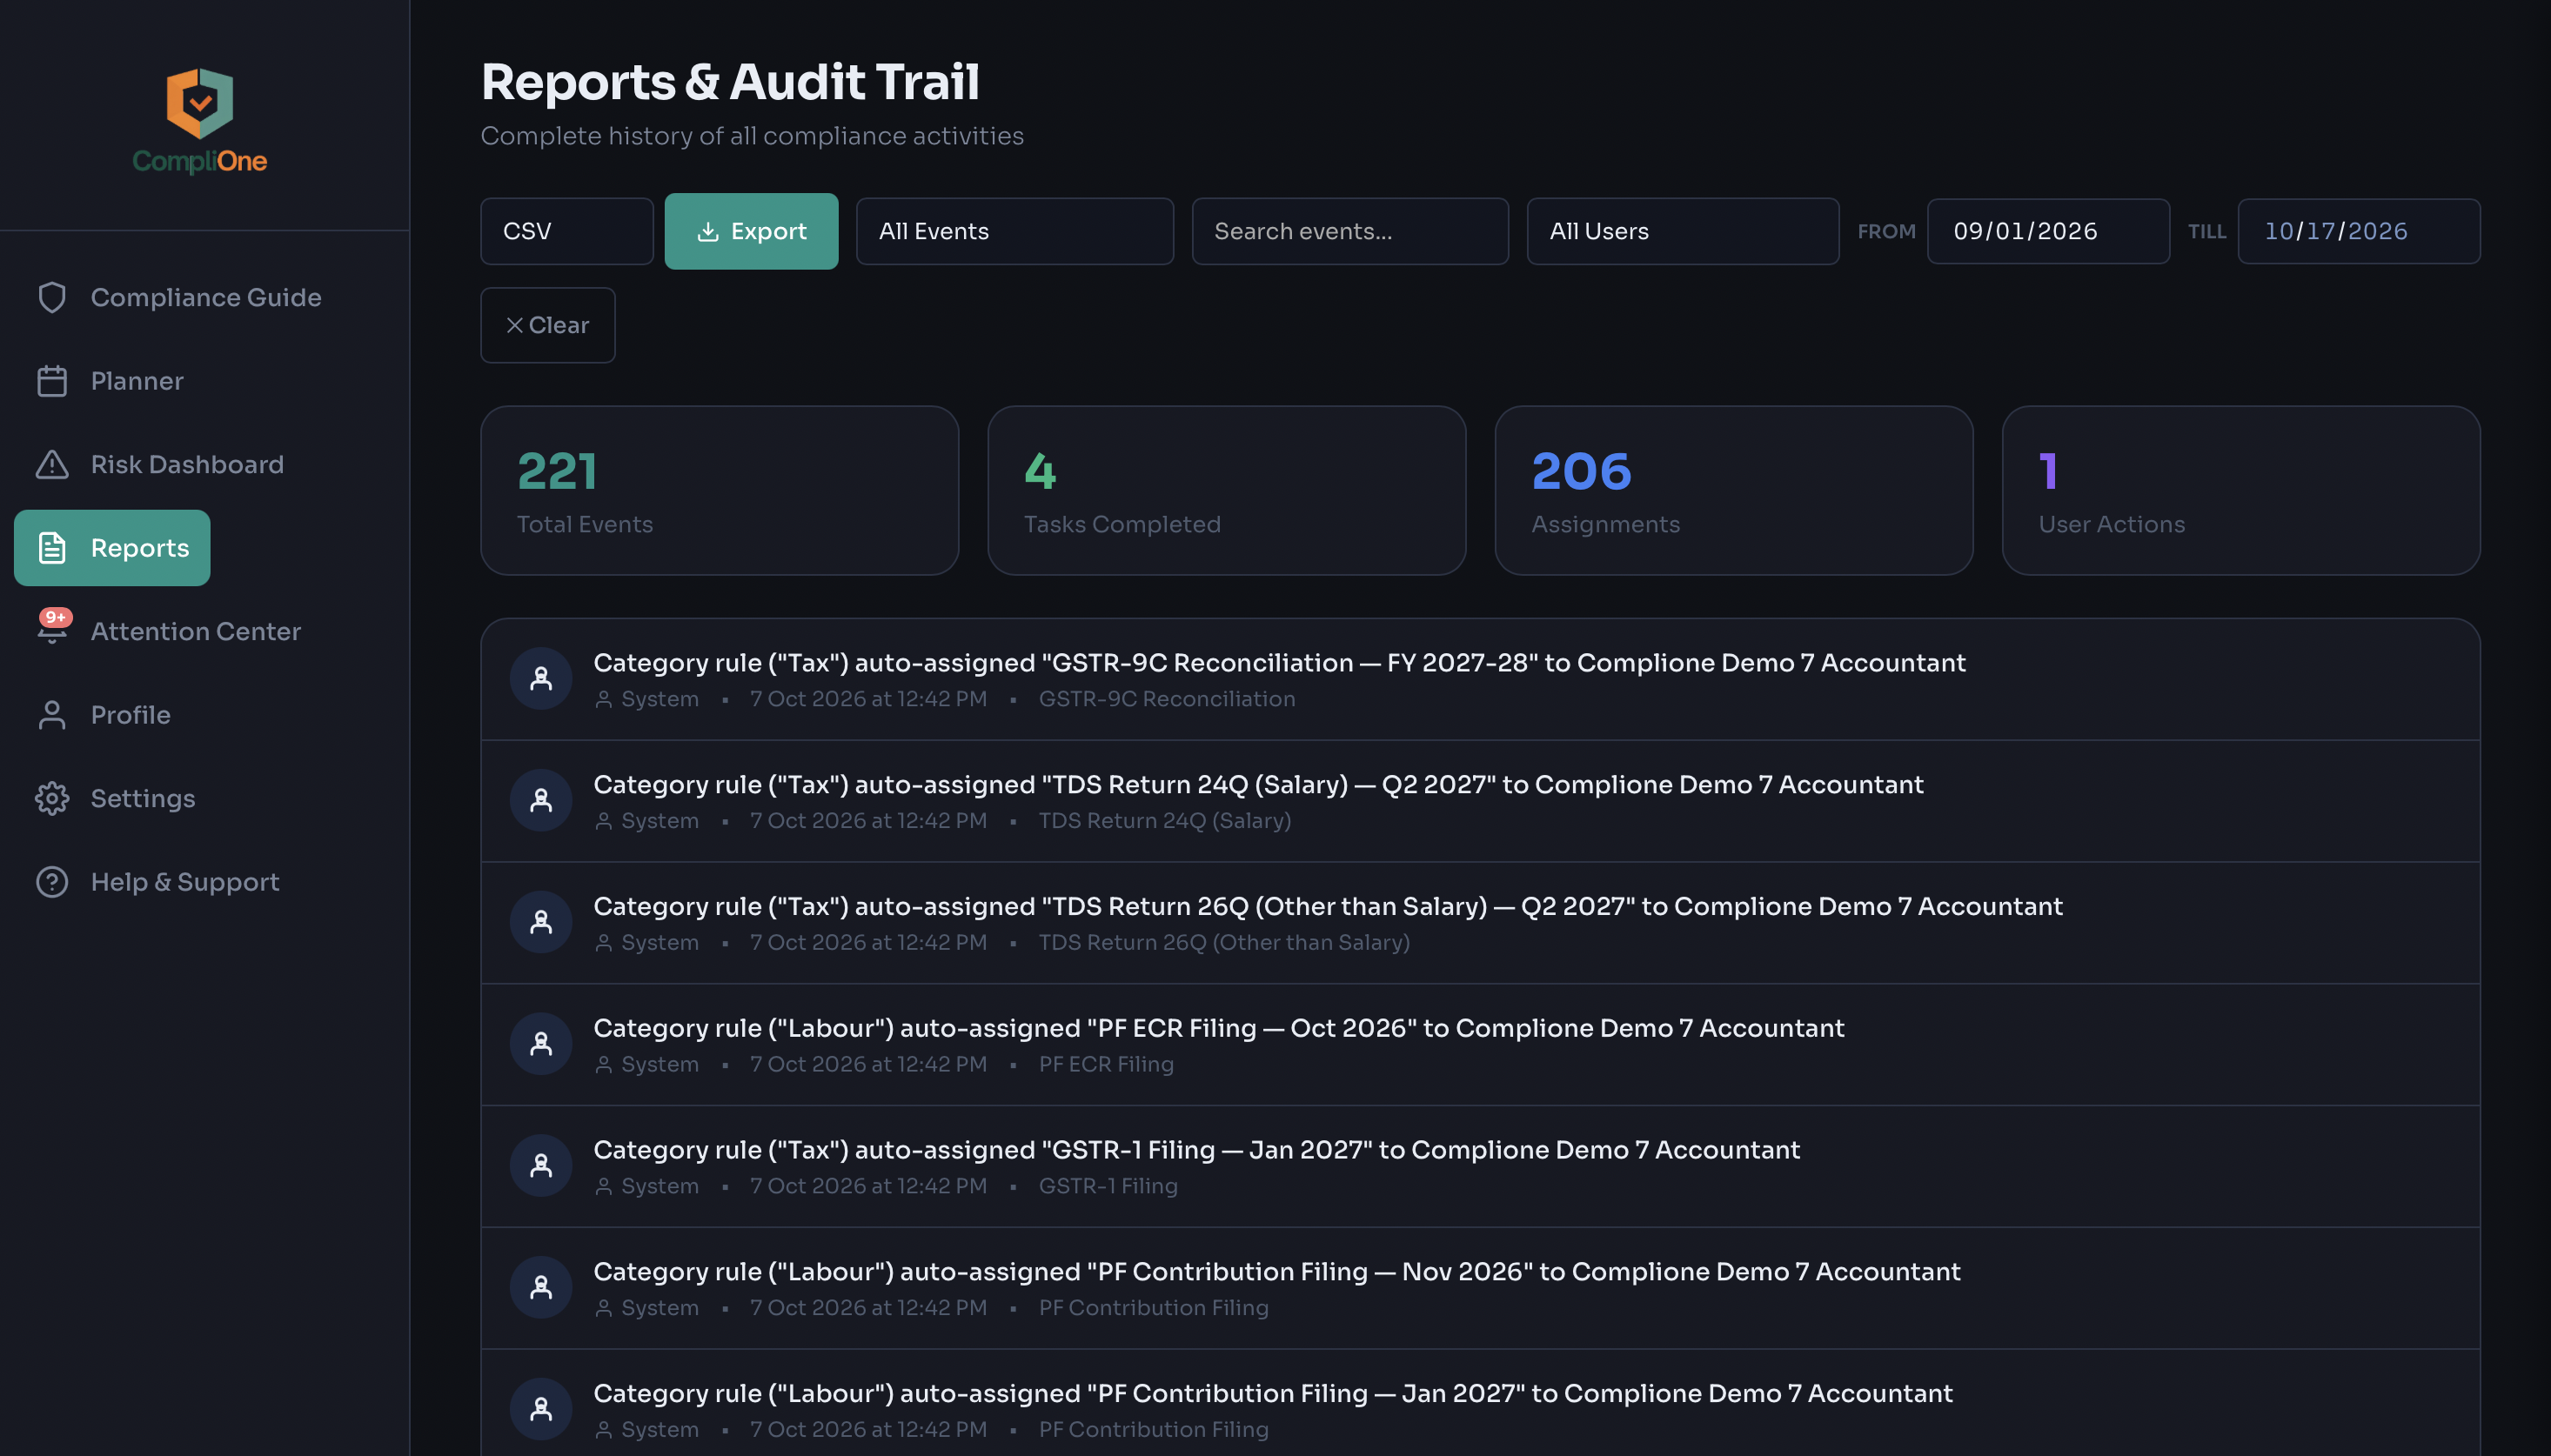The height and width of the screenshot is (1456, 2551).
Task: Click the avatar icon on the TDS Return 24Q event
Action: pos(541,800)
